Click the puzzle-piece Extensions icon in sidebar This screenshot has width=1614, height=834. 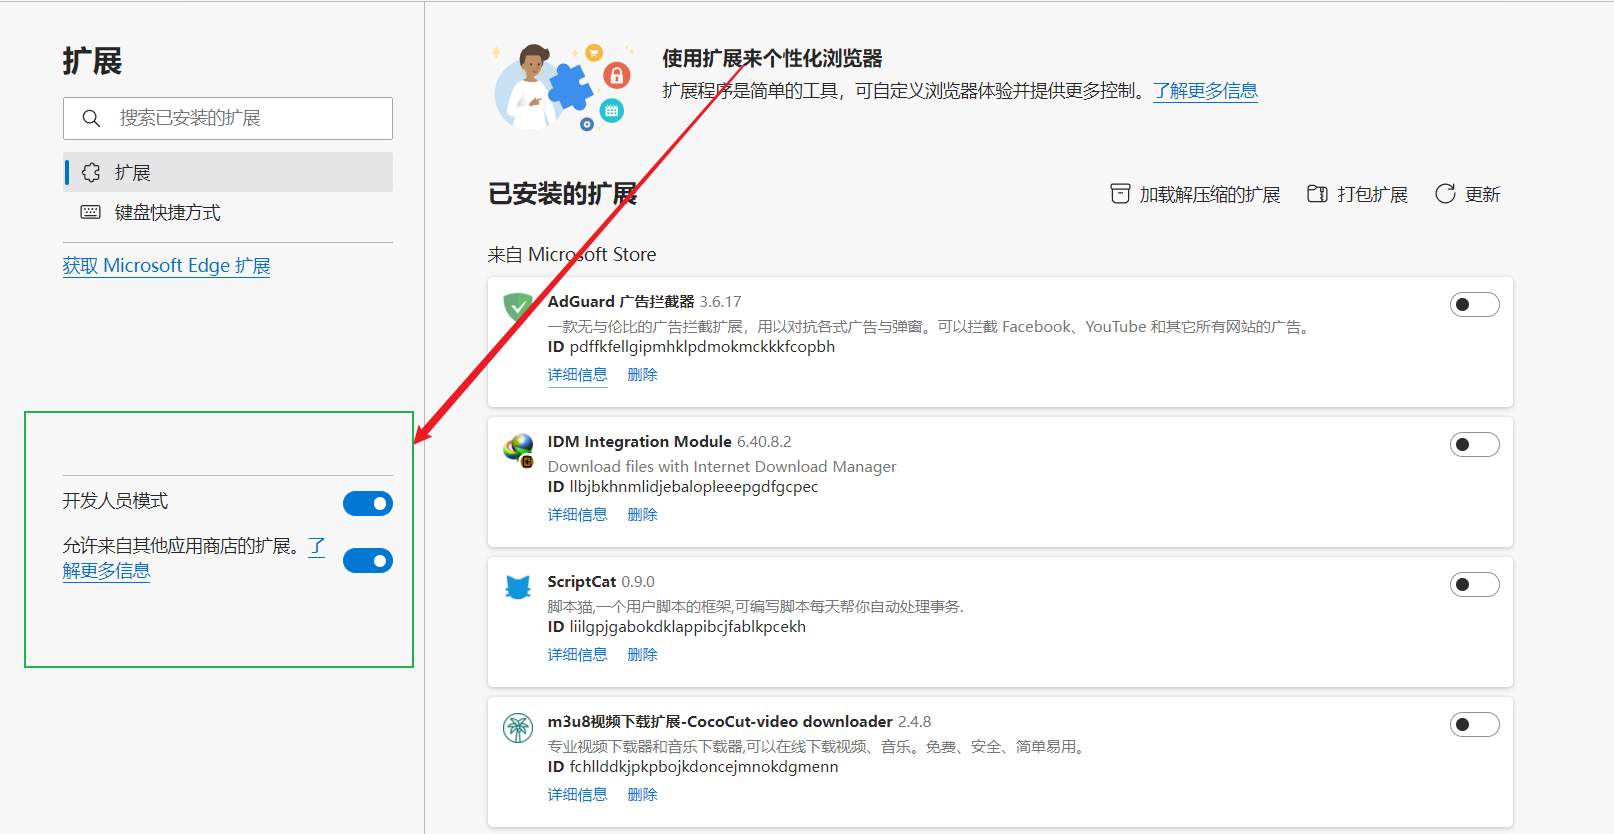(x=91, y=172)
